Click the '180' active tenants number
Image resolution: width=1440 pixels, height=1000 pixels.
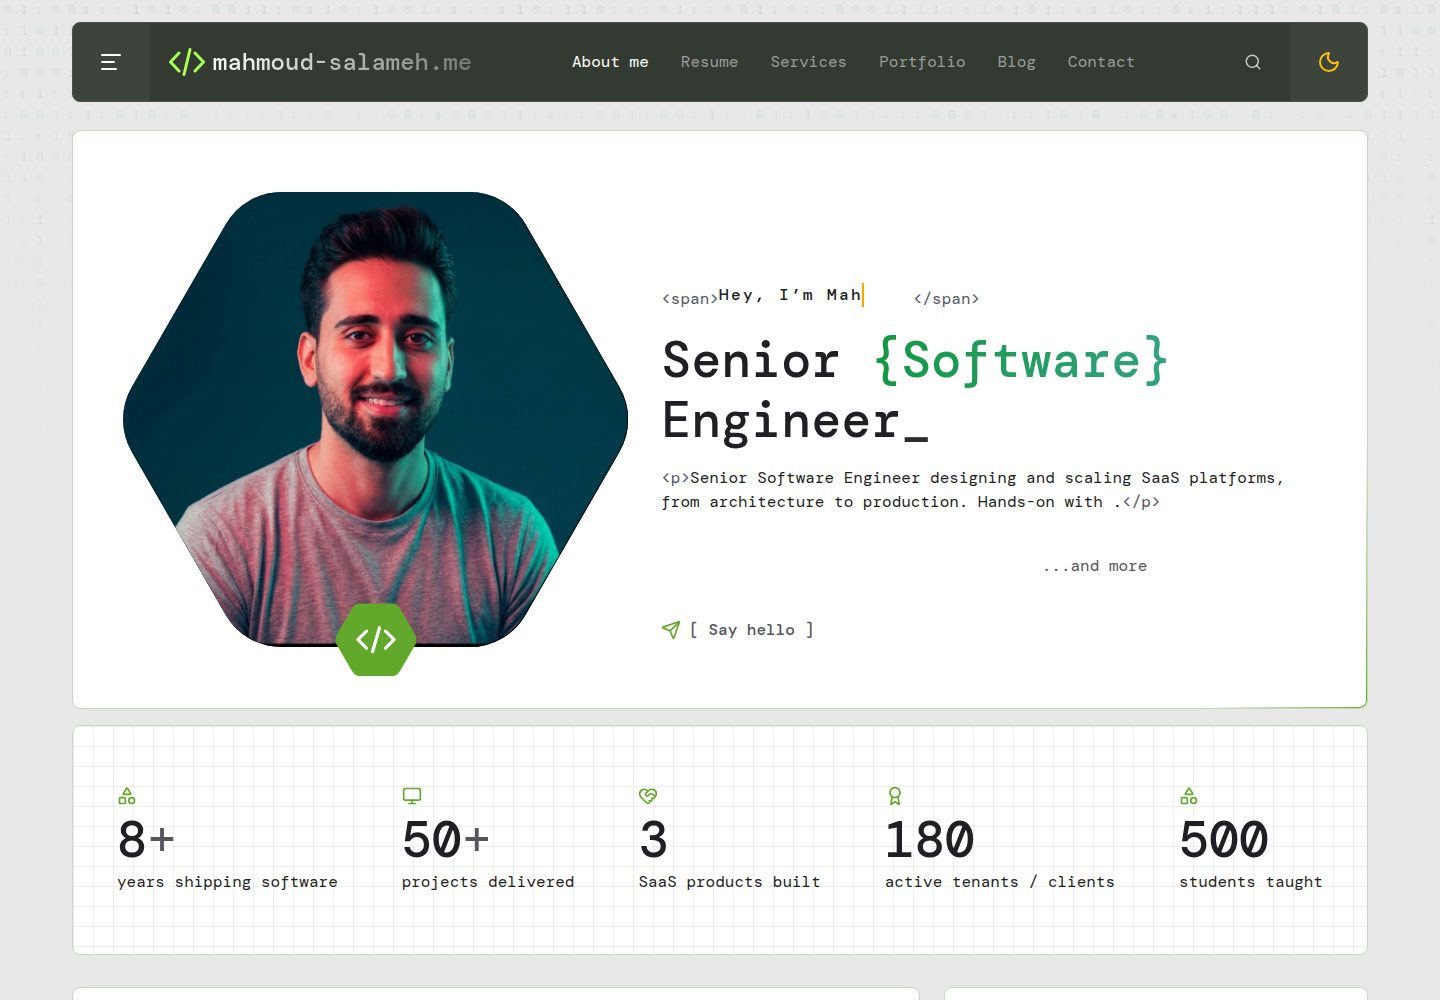click(x=930, y=839)
